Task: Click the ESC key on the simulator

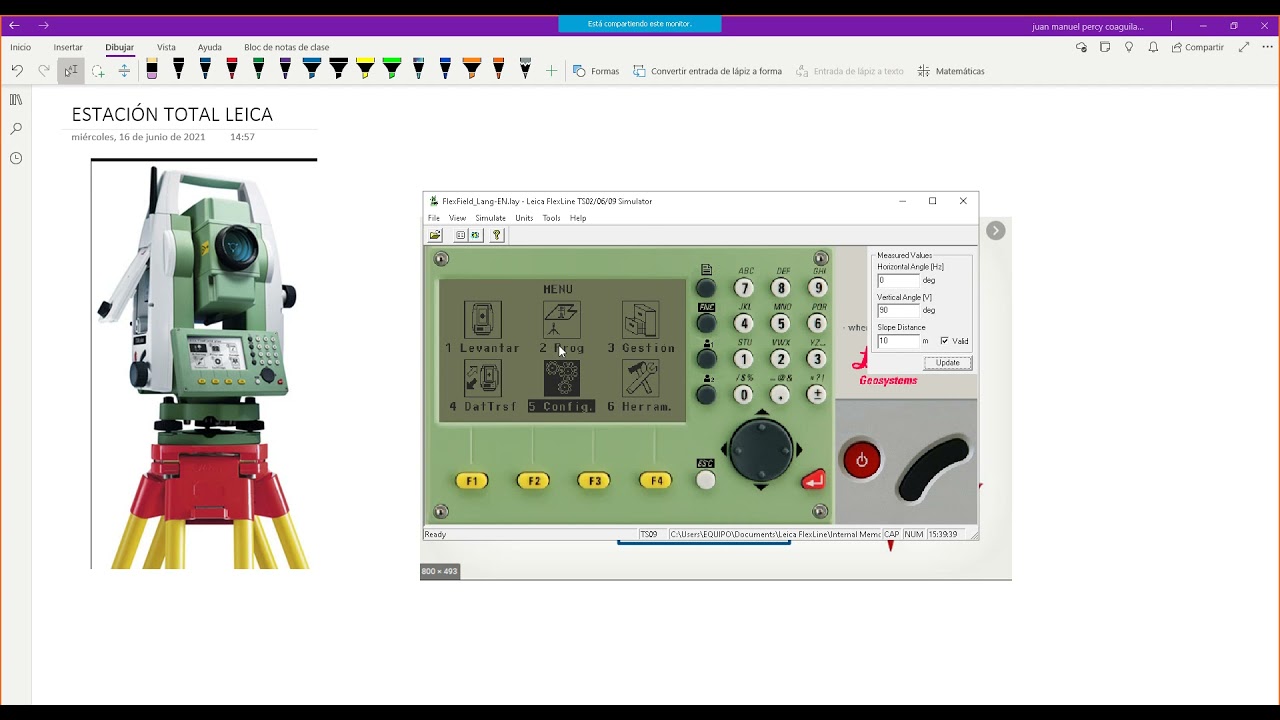Action: click(706, 480)
